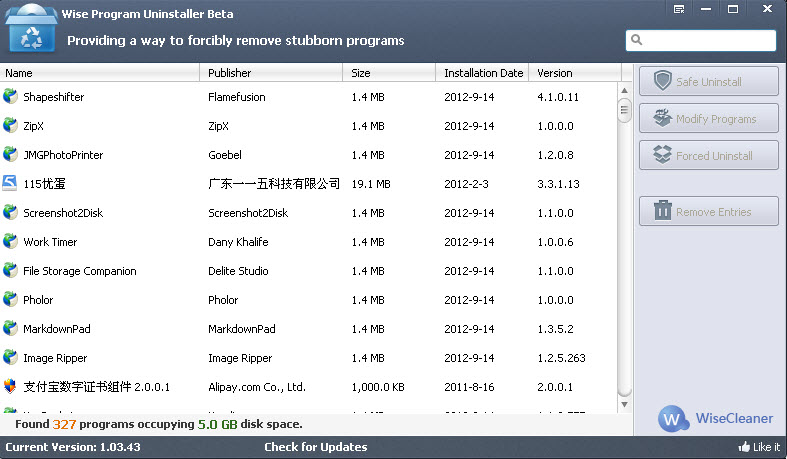
Task: Focus the search input field
Action: pos(701,40)
